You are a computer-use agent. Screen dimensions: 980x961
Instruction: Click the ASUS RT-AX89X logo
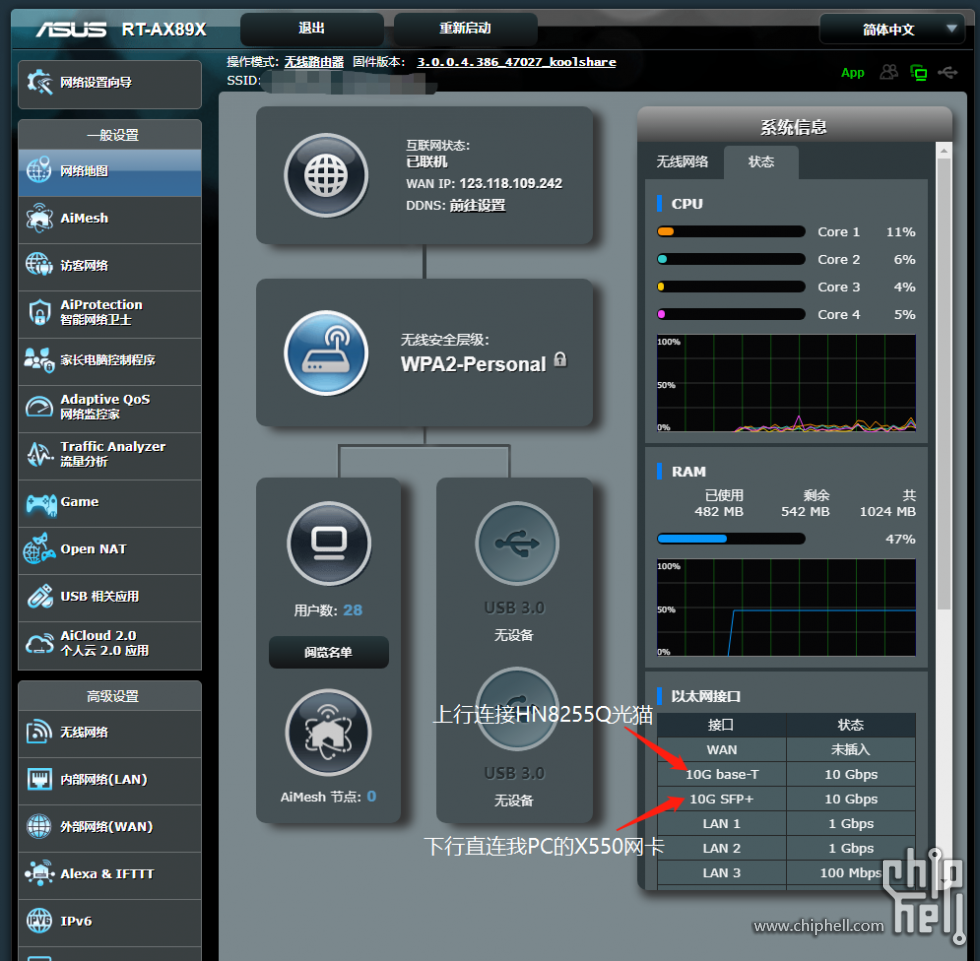click(121, 29)
